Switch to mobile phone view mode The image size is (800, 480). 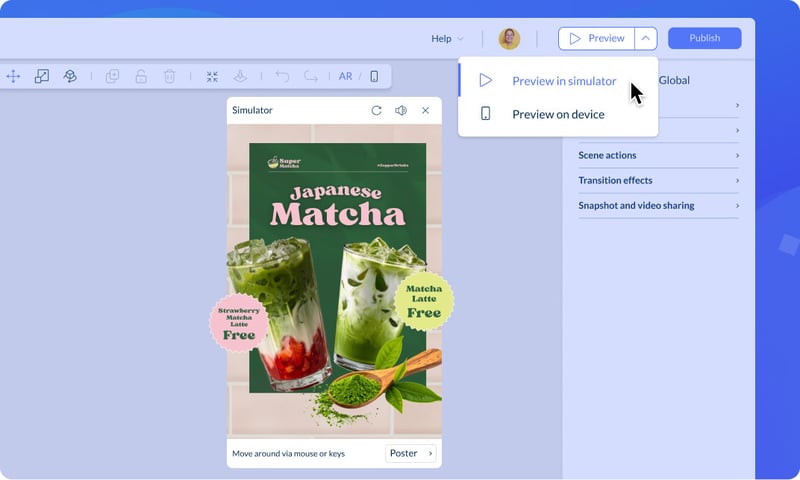click(x=374, y=77)
